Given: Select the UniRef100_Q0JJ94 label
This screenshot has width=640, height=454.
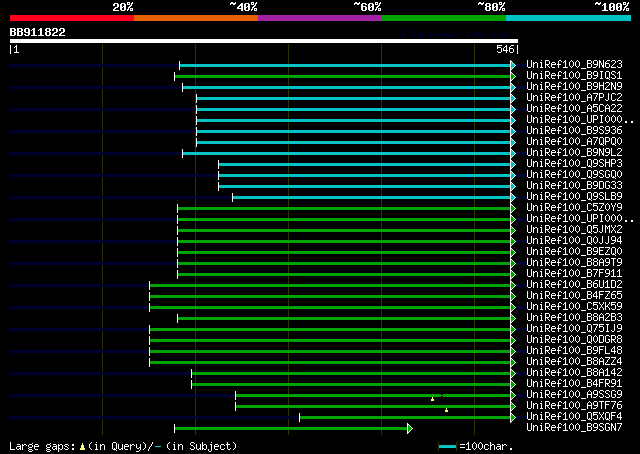Looking at the screenshot, I should click(574, 241).
